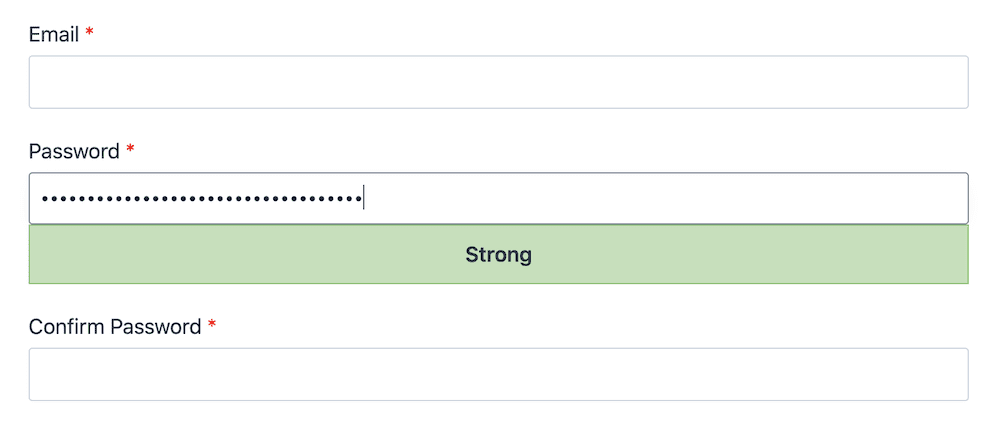Click the masked password dots

coord(202,199)
